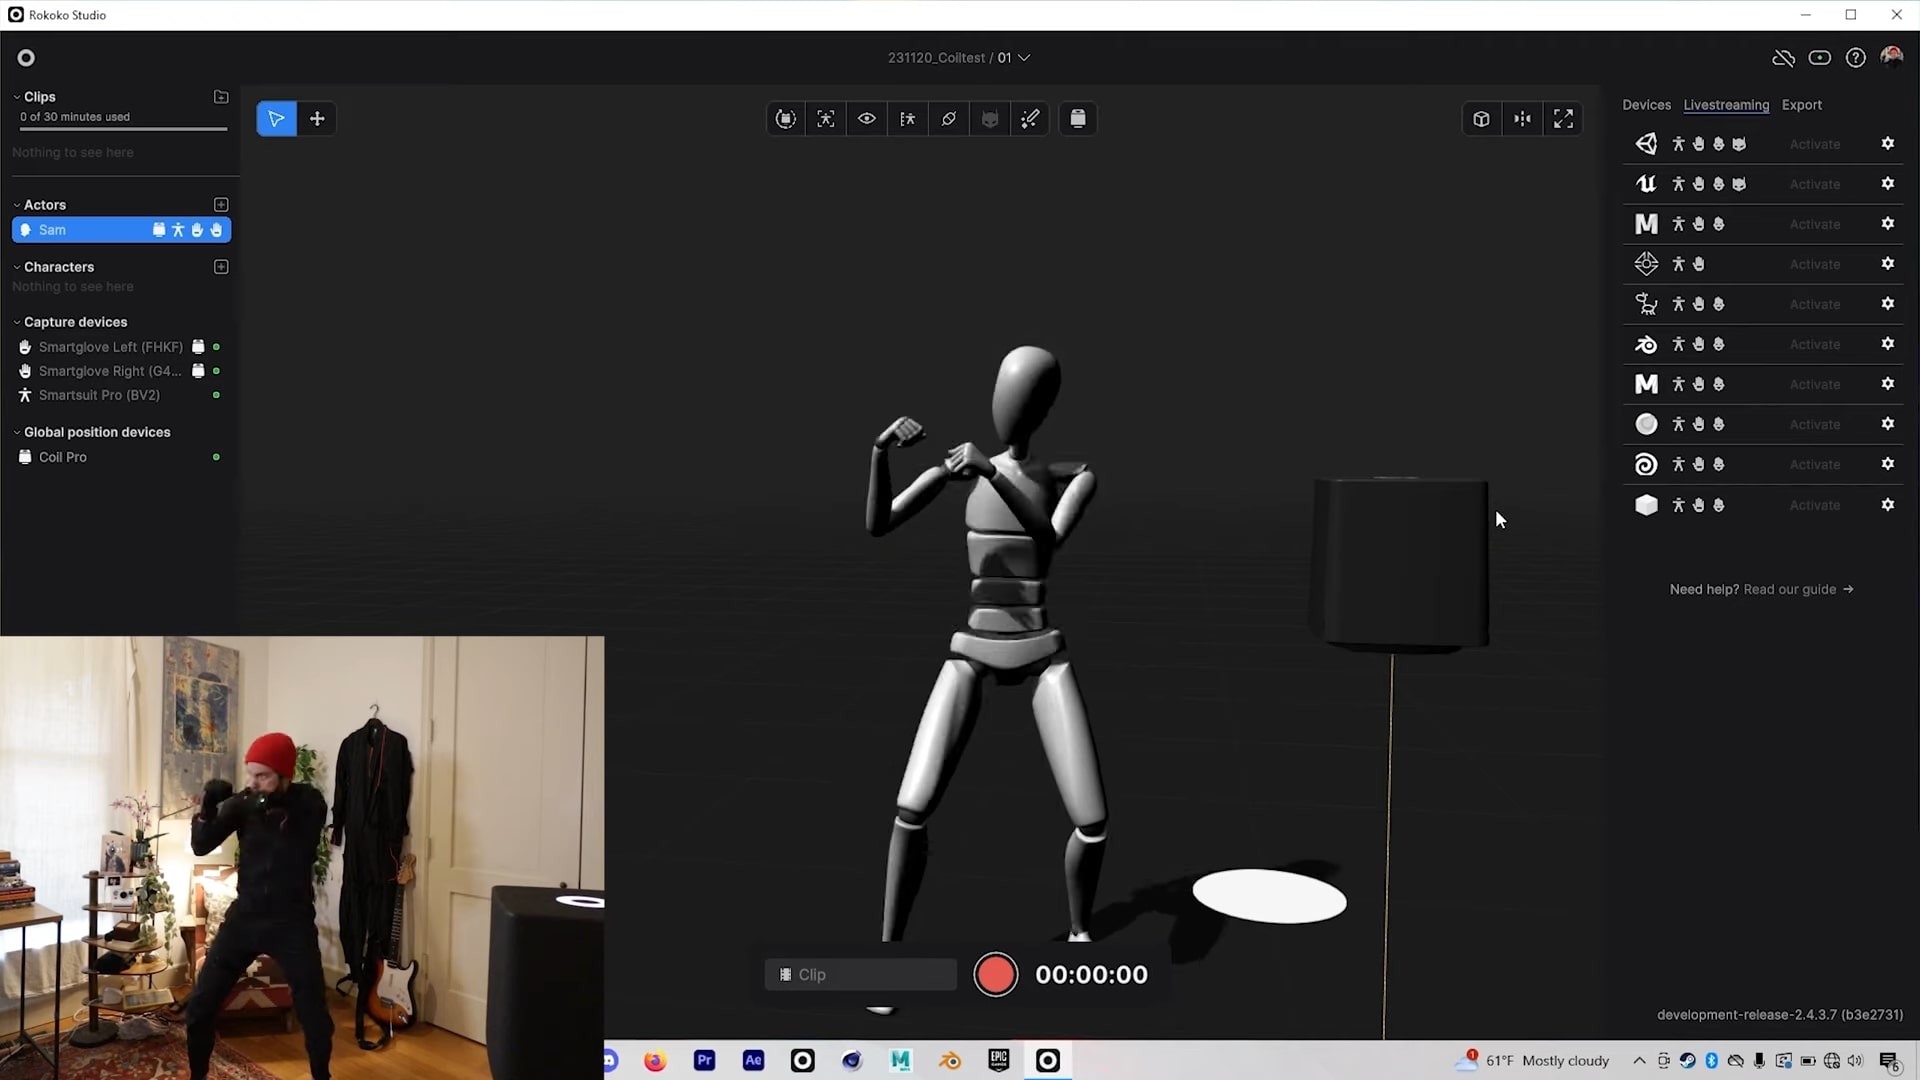This screenshot has height=1080, width=1920.
Task: Toggle the eye preview icon in the toolbar
Action: [867, 118]
